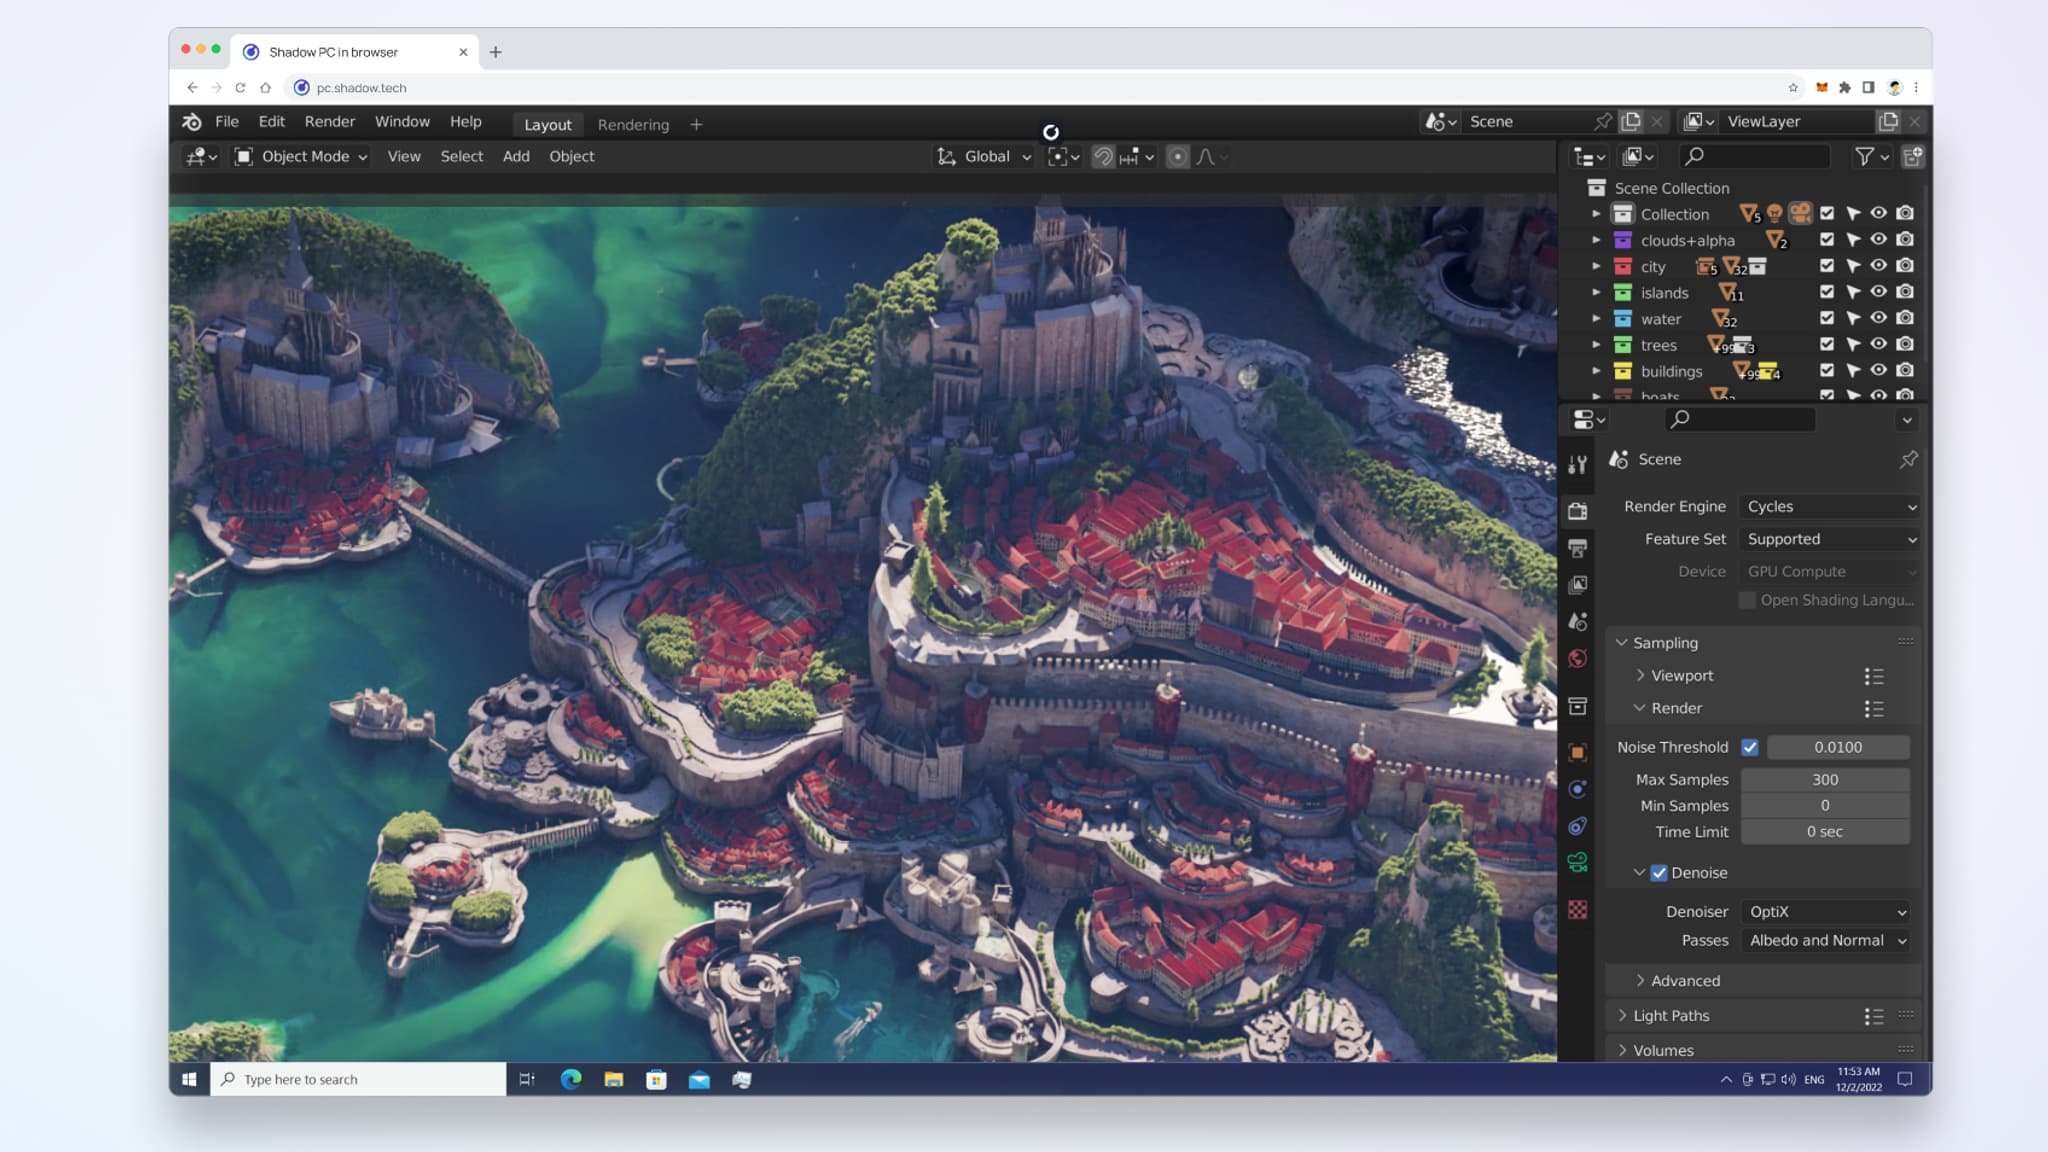
Task: Open File Explorer from the taskbar
Action: [x=614, y=1079]
